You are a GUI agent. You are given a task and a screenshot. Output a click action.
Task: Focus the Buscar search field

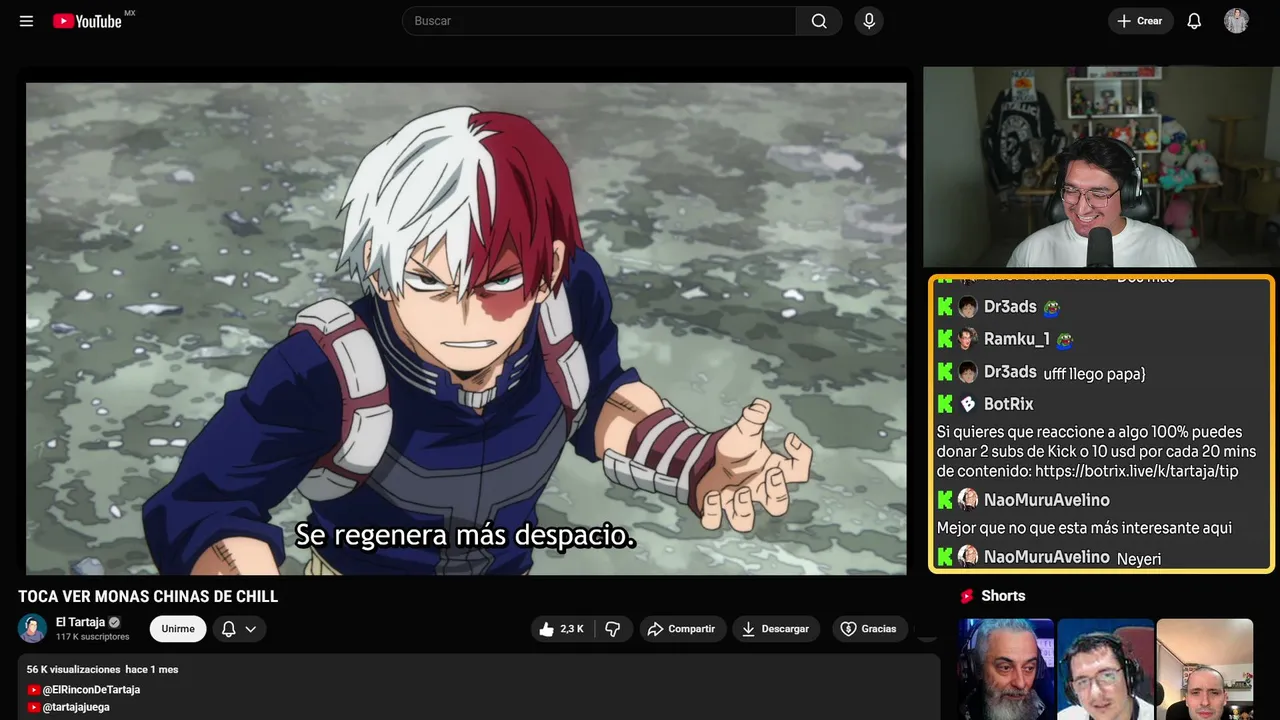pos(599,21)
